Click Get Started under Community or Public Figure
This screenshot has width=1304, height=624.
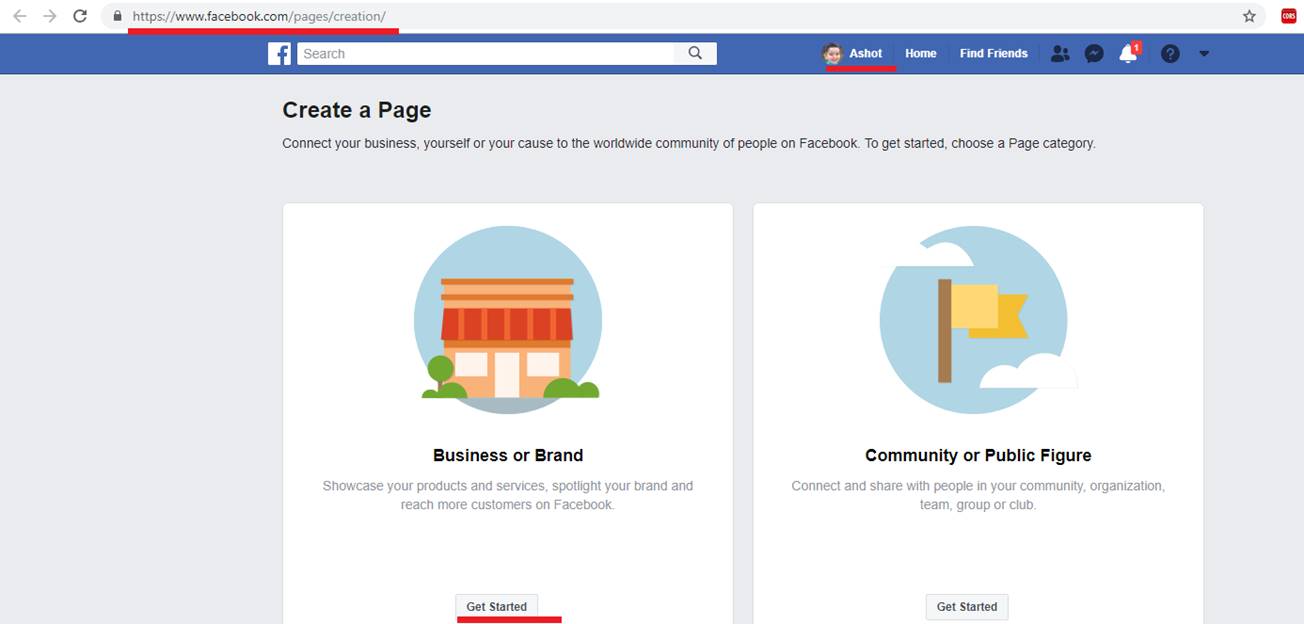tap(967, 607)
